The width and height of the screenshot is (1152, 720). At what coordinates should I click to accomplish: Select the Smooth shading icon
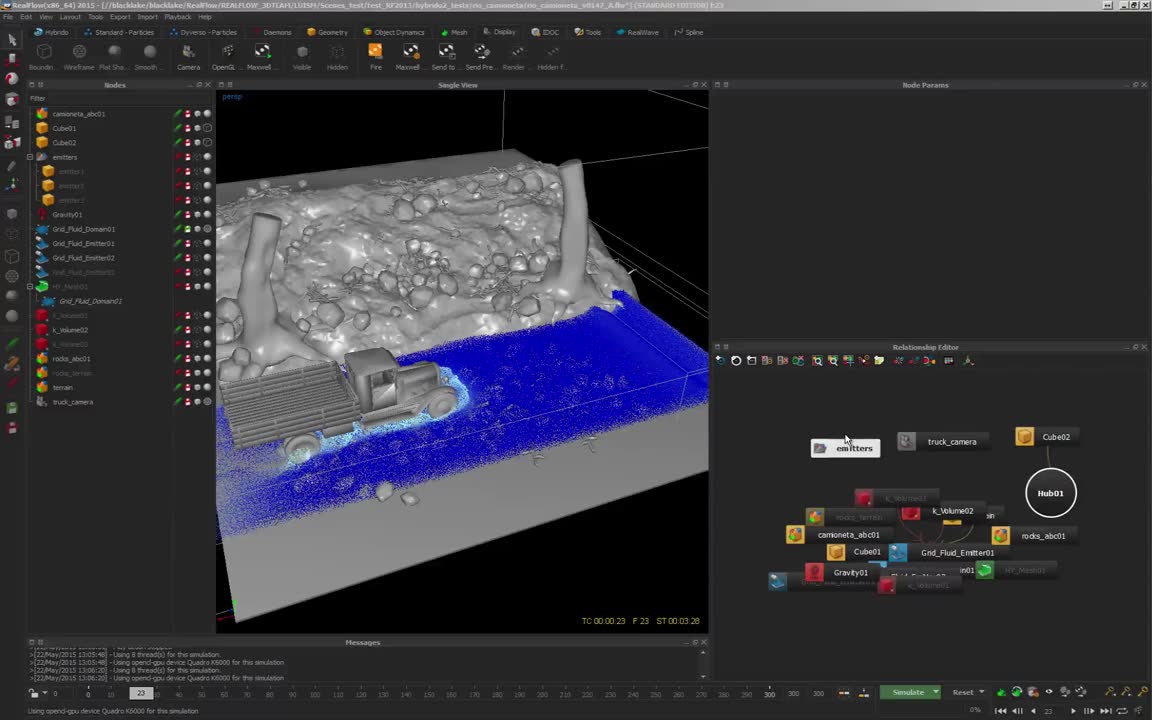click(148, 52)
